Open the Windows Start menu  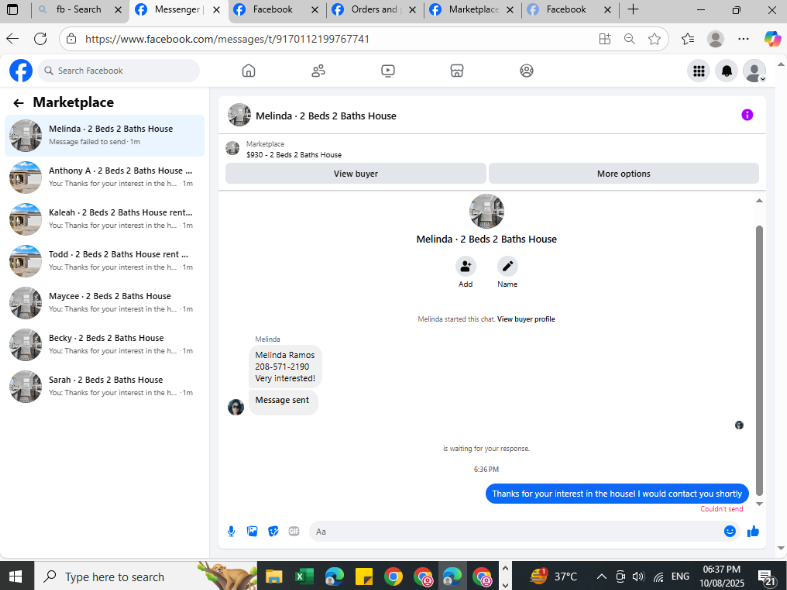(16, 576)
